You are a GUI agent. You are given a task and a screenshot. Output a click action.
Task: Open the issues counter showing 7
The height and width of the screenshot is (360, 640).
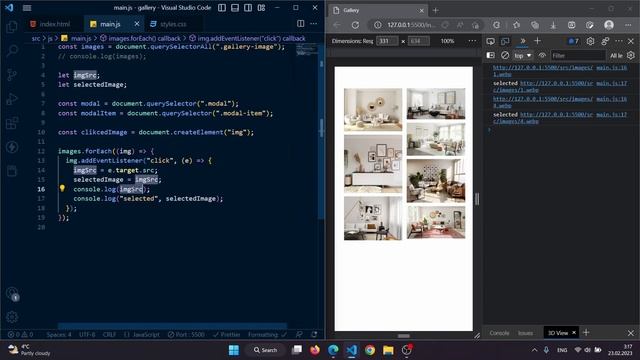(x=573, y=41)
